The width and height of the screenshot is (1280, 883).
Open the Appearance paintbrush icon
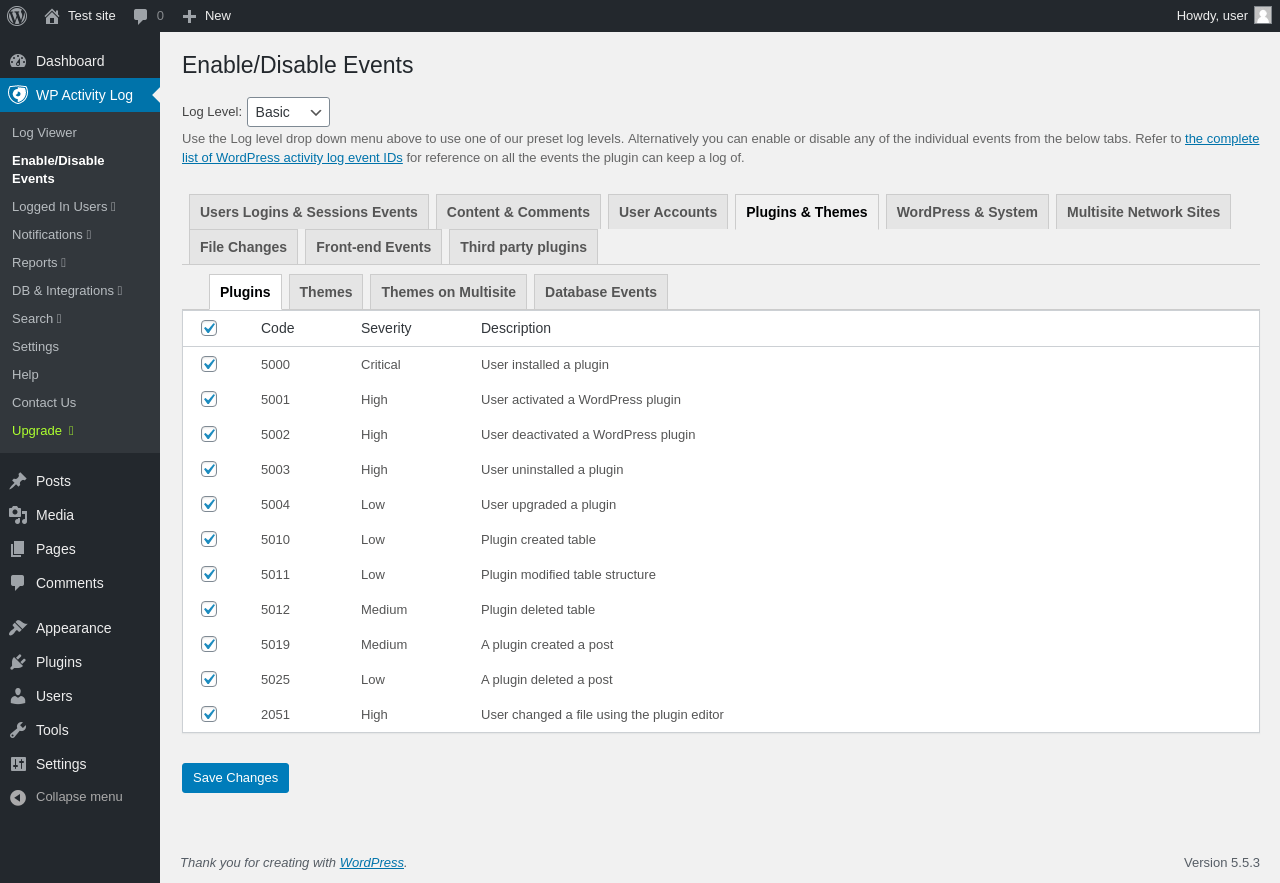point(18,628)
